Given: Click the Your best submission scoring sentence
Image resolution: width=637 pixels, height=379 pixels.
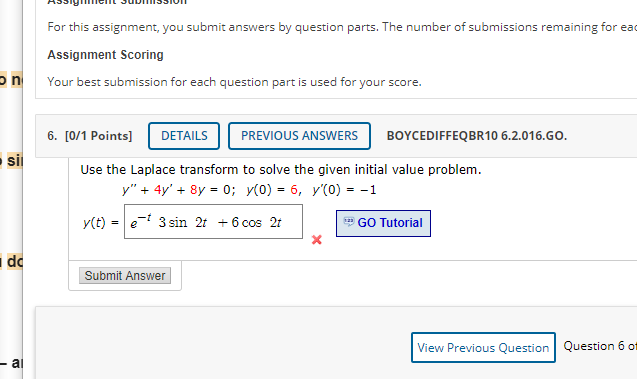Looking at the screenshot, I should [234, 82].
